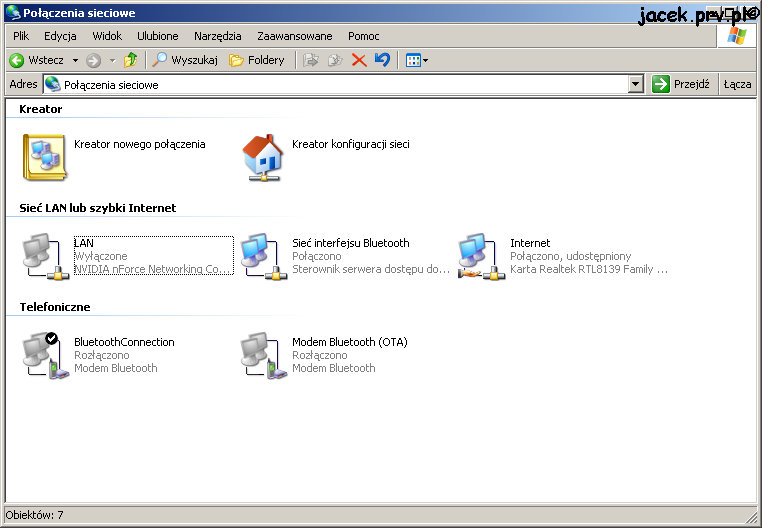
Task: Click the Telefoniczne group header
Action: point(55,307)
